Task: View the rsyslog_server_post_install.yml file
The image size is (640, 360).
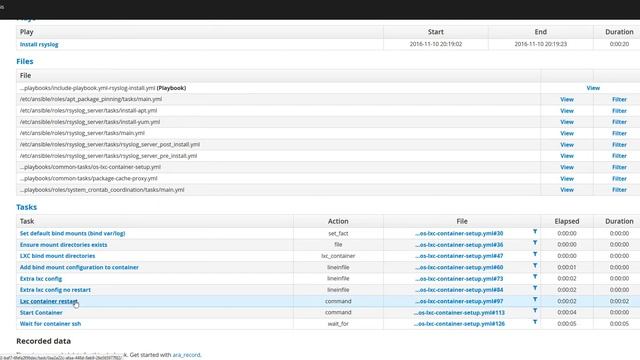Action: [567, 144]
